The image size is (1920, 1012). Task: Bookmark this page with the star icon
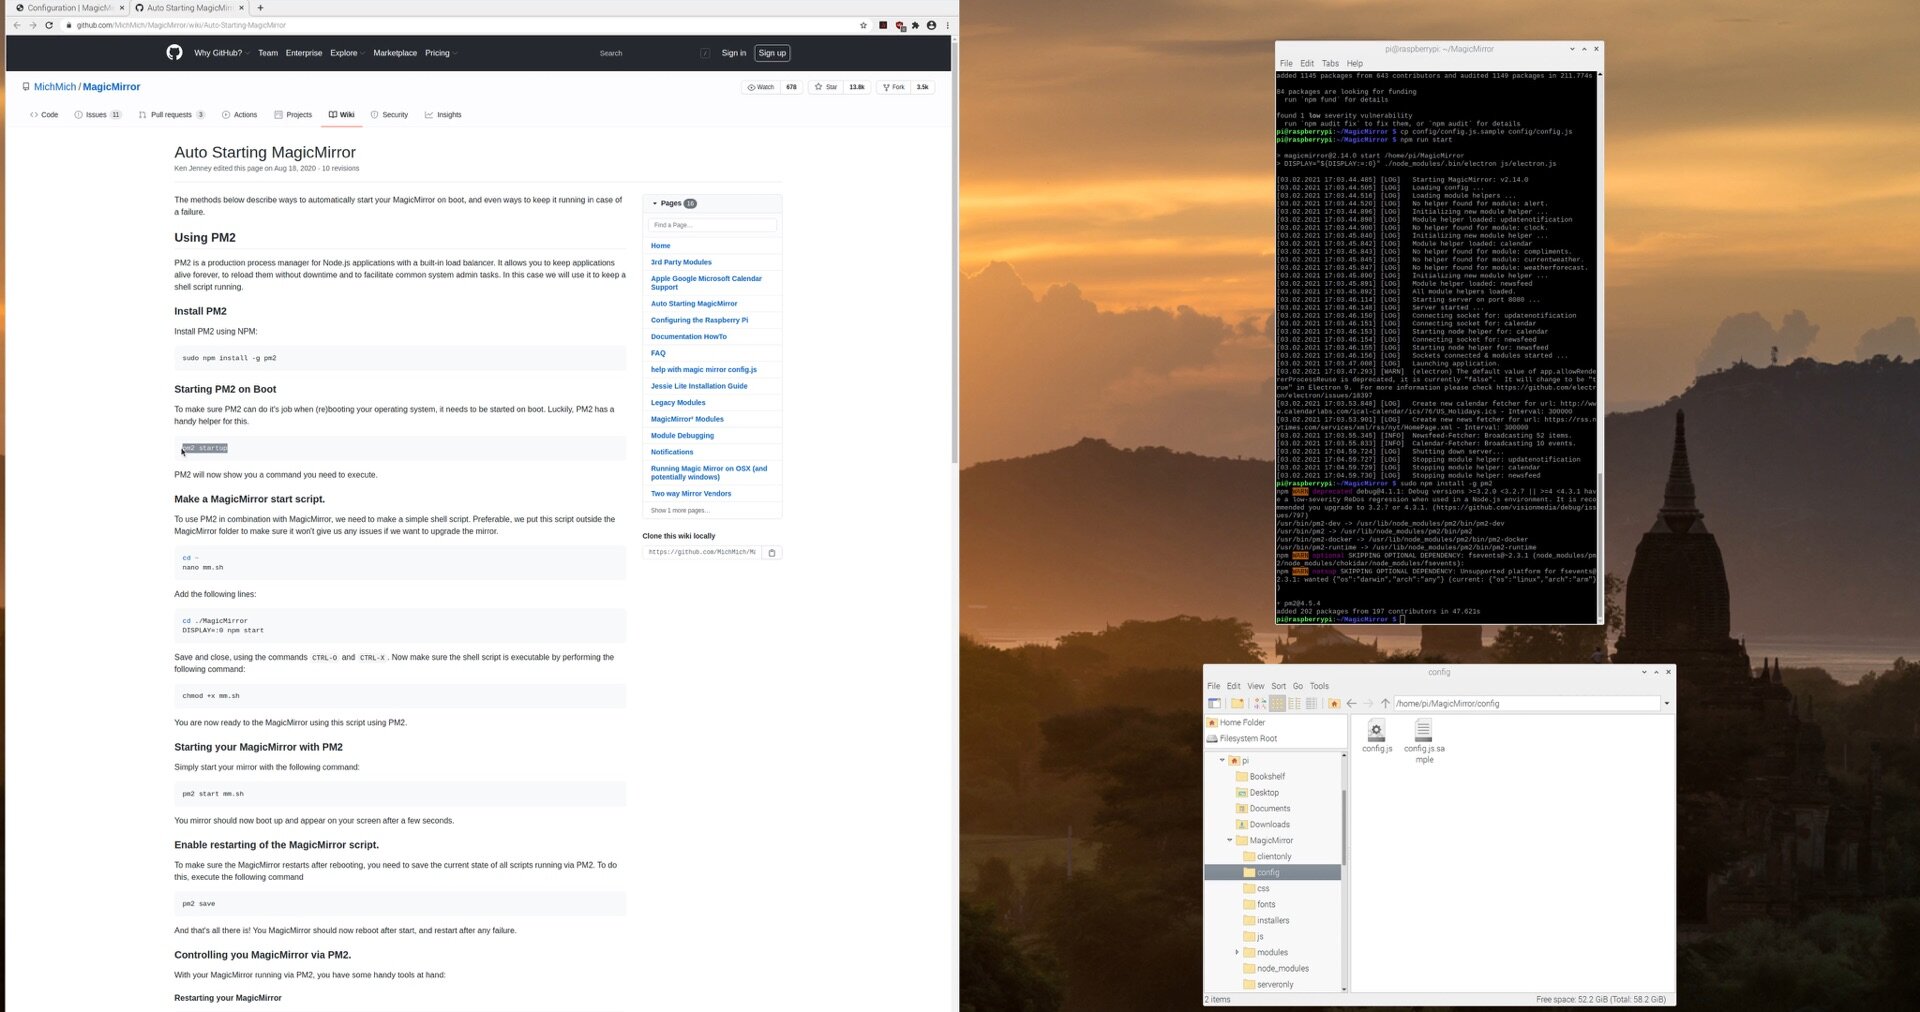pyautogui.click(x=864, y=25)
